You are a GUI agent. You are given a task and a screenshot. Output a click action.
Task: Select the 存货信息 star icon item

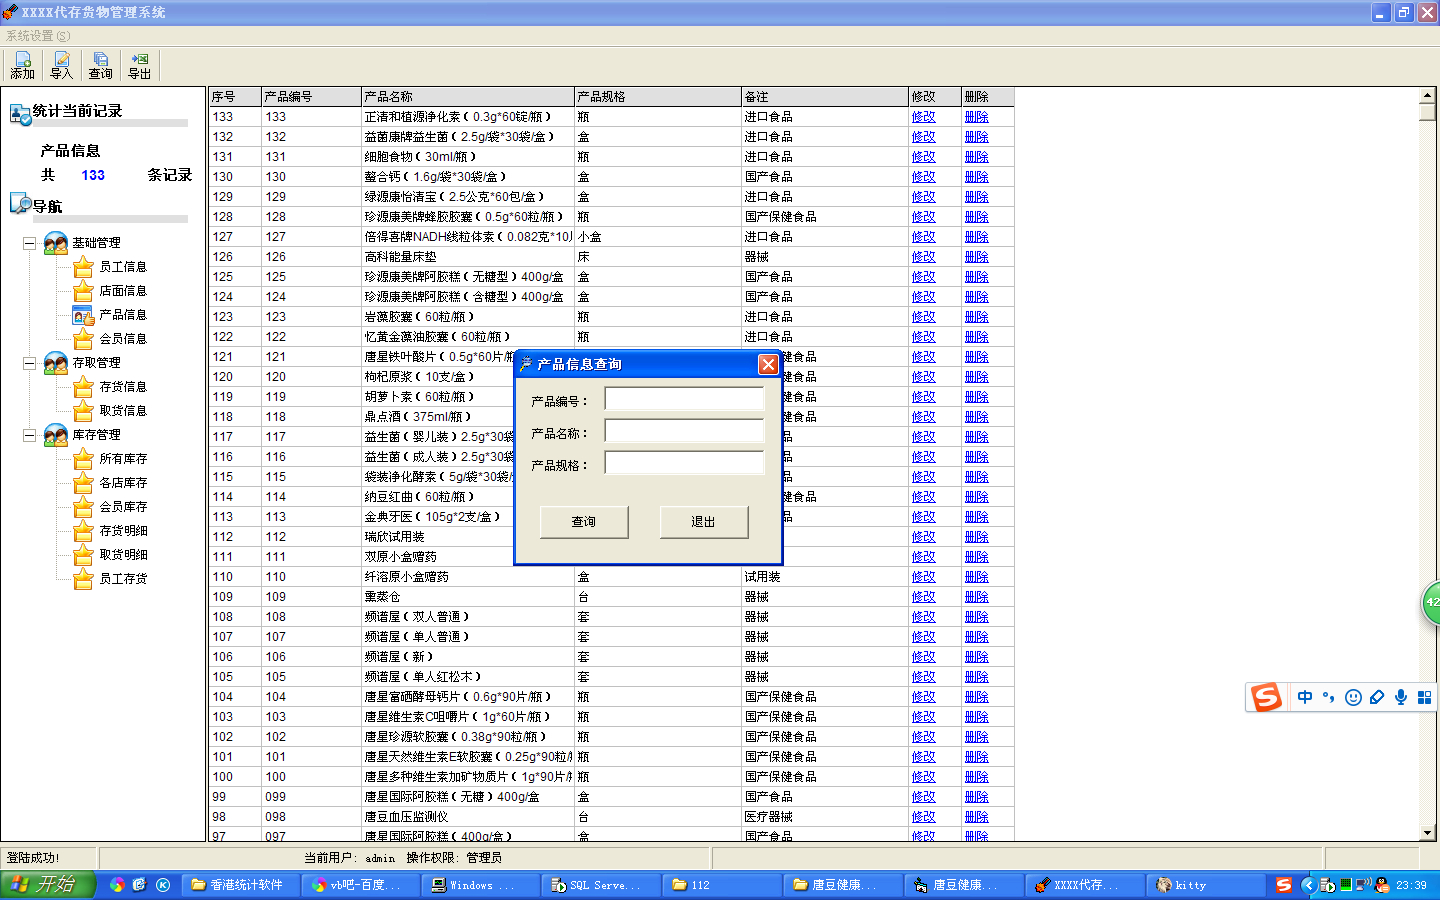[84, 387]
